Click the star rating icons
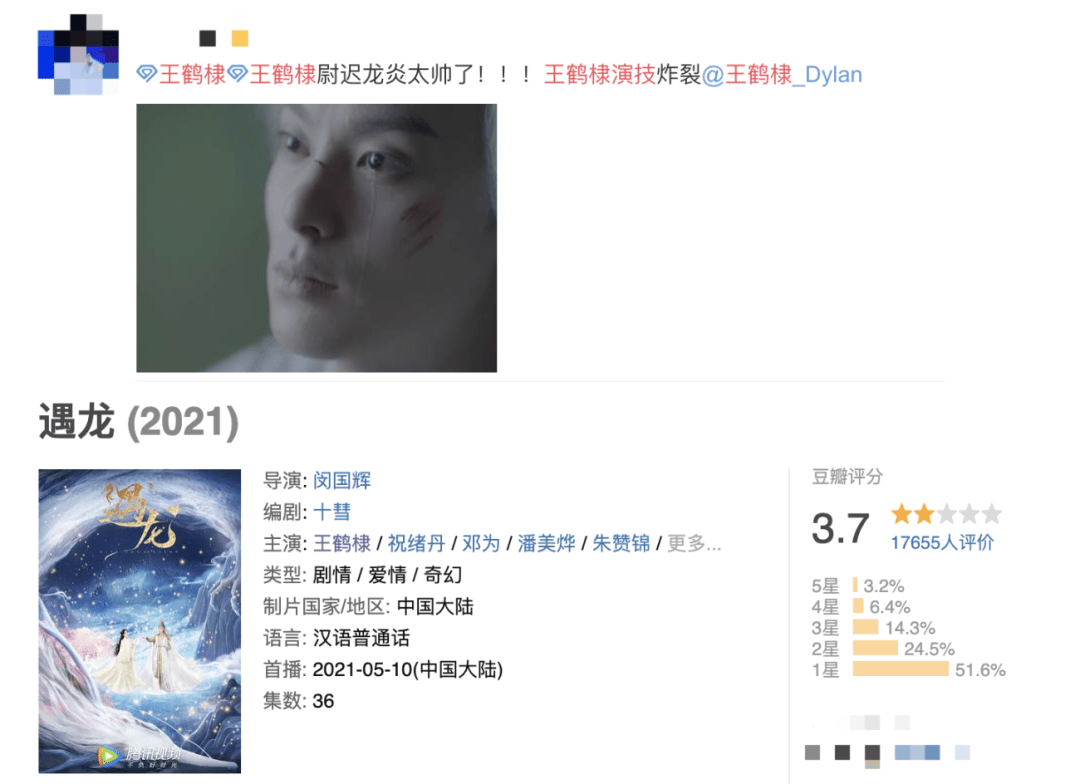 point(946,514)
